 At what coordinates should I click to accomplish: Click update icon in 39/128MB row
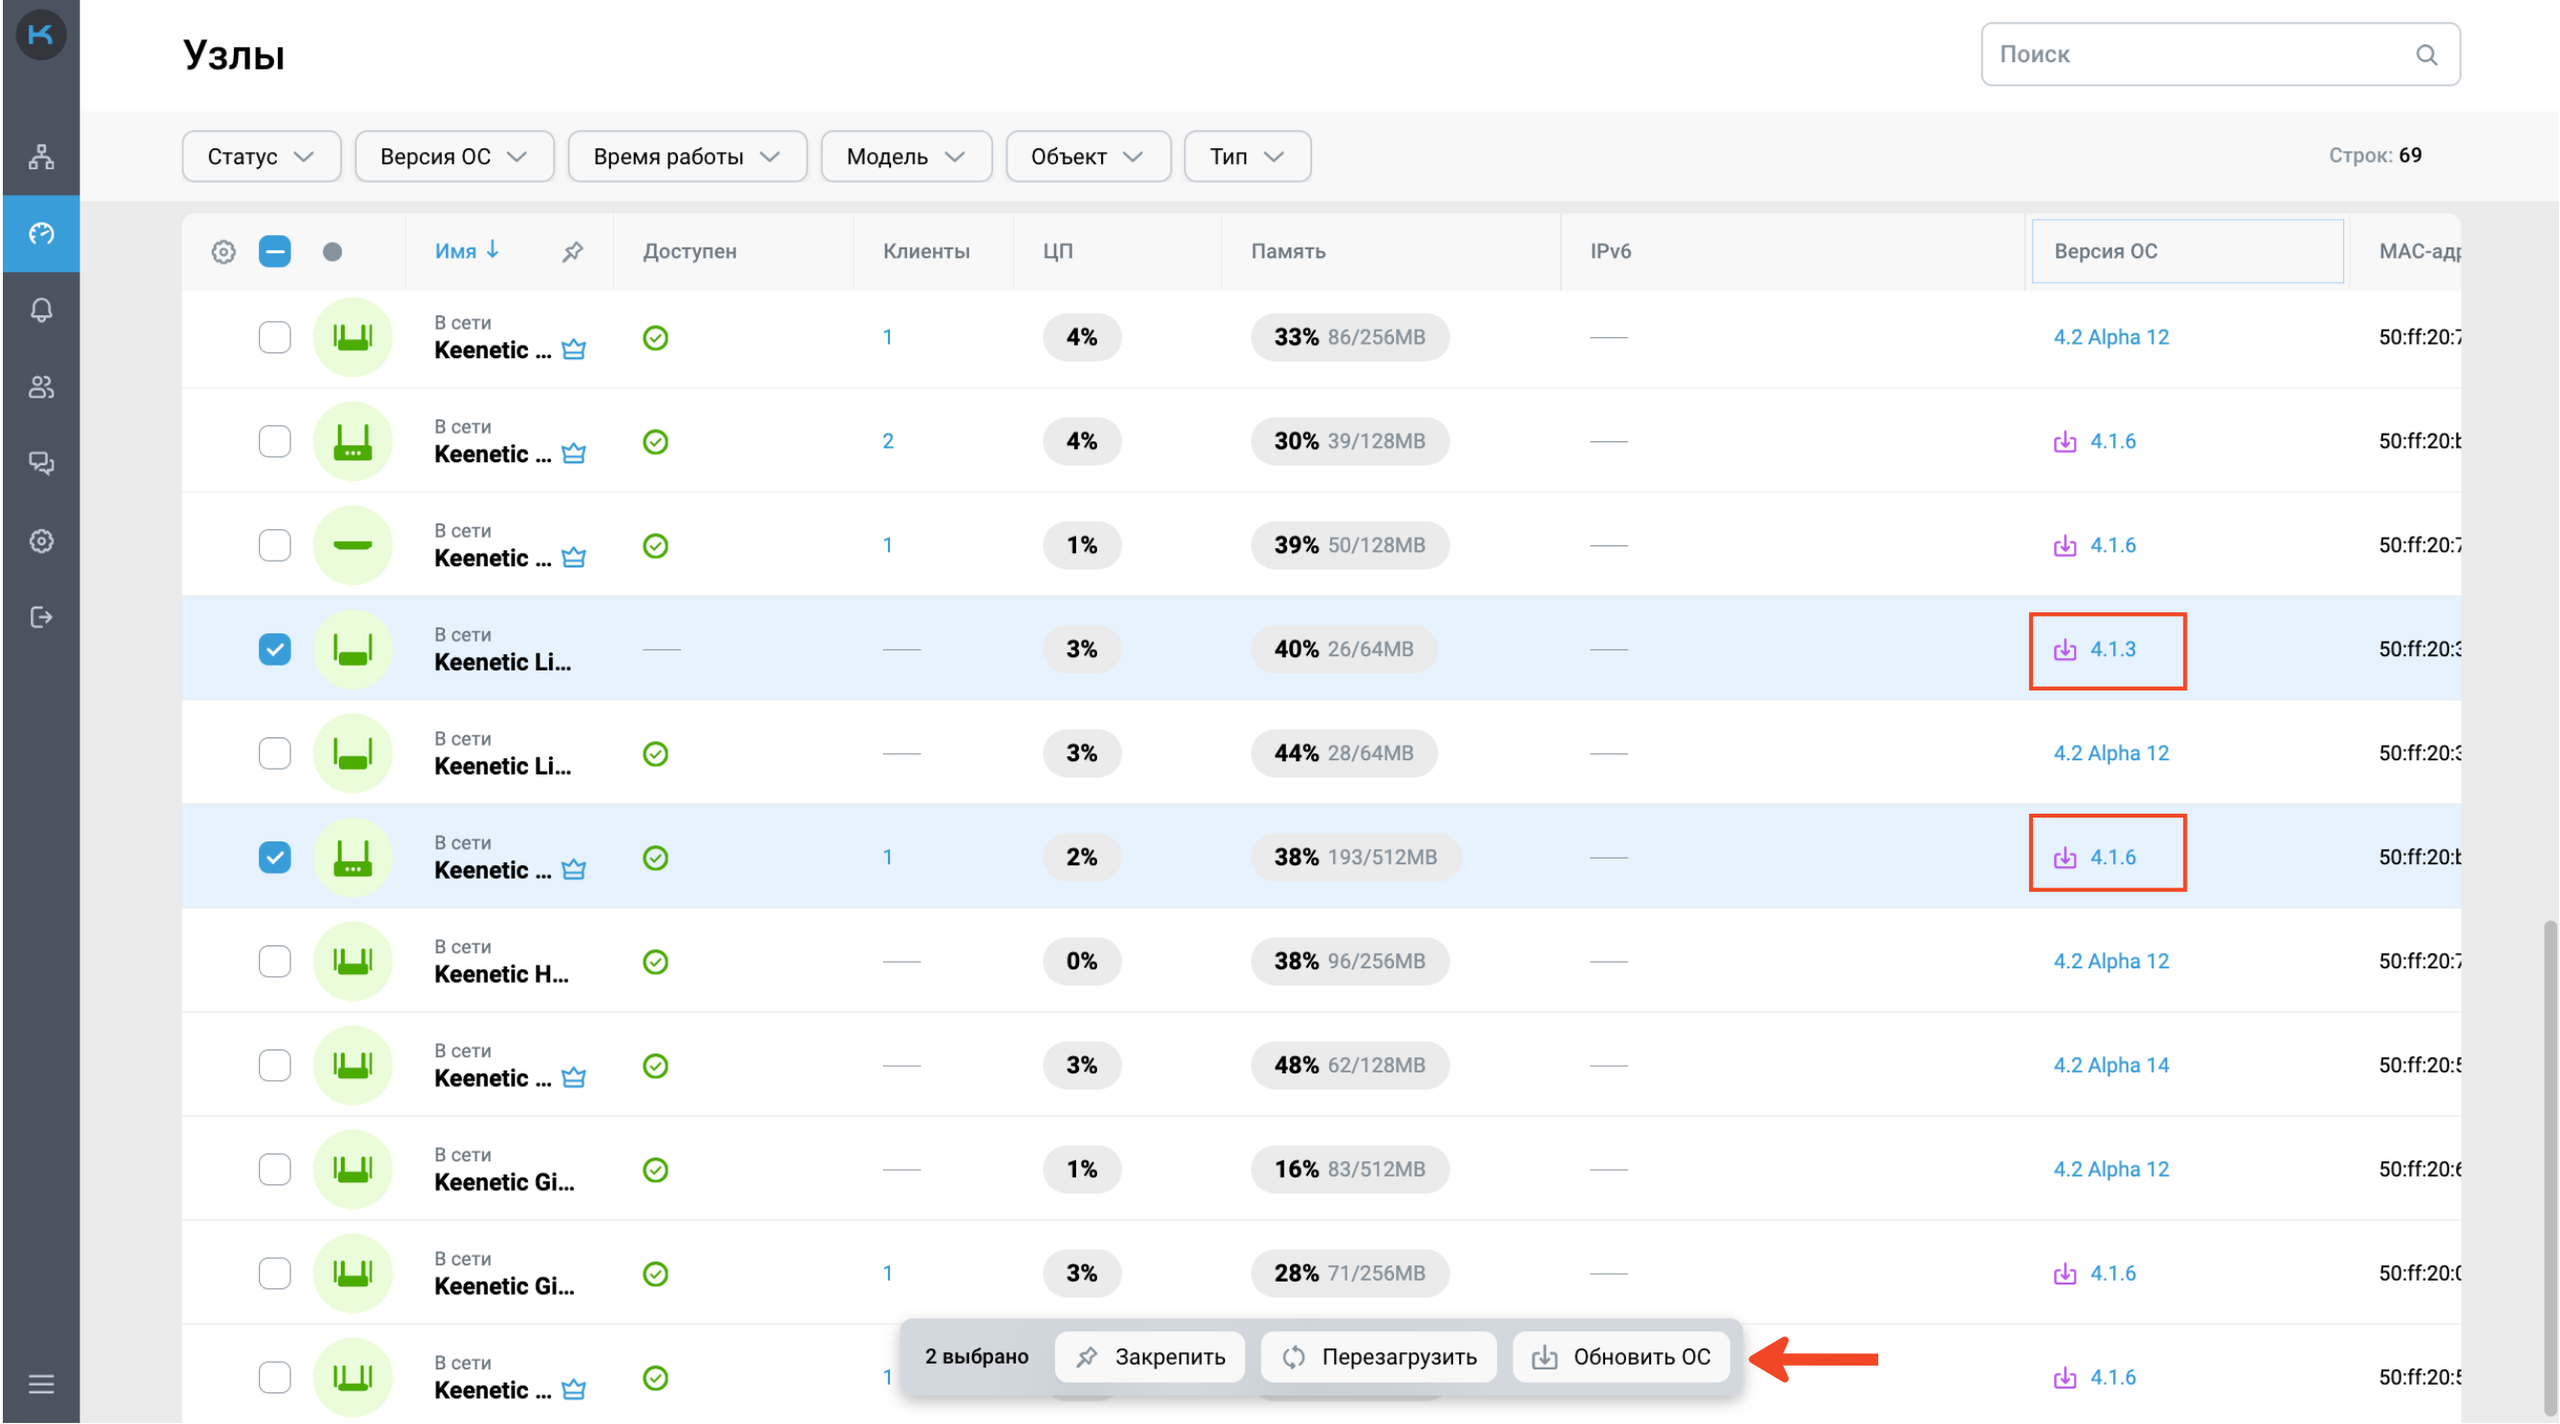coord(2065,442)
